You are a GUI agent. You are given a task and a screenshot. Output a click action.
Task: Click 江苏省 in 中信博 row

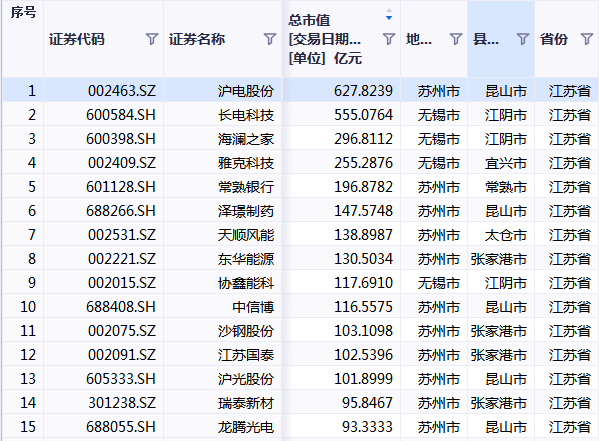[570, 307]
